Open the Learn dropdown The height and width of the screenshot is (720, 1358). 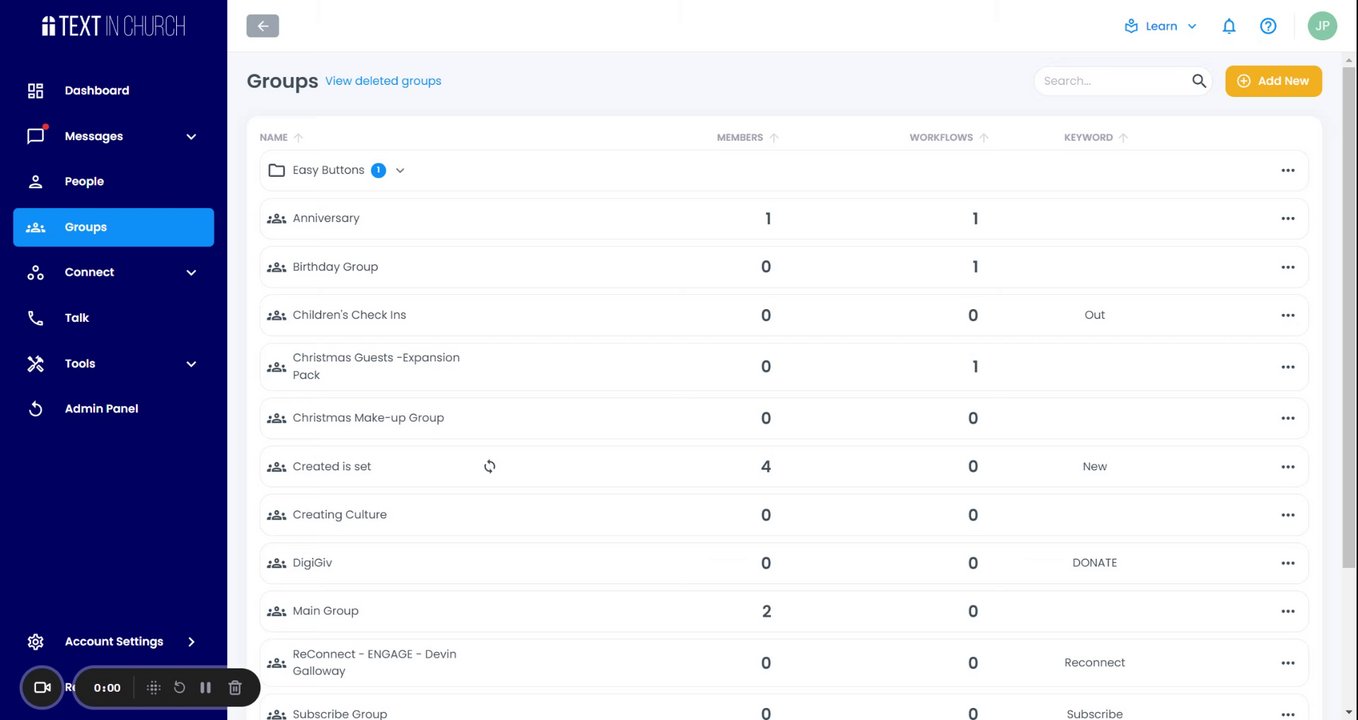coord(1160,27)
